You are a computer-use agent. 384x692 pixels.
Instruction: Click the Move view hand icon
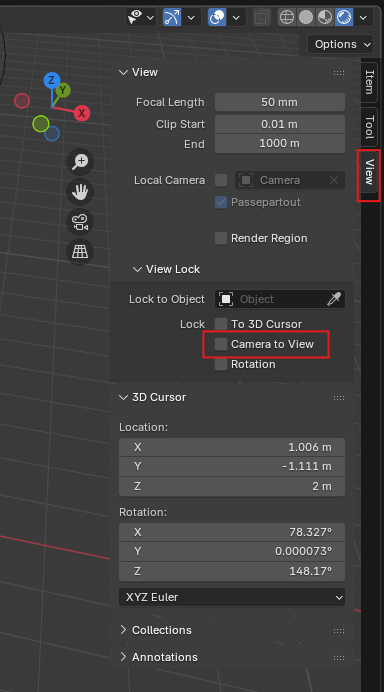tap(80, 192)
